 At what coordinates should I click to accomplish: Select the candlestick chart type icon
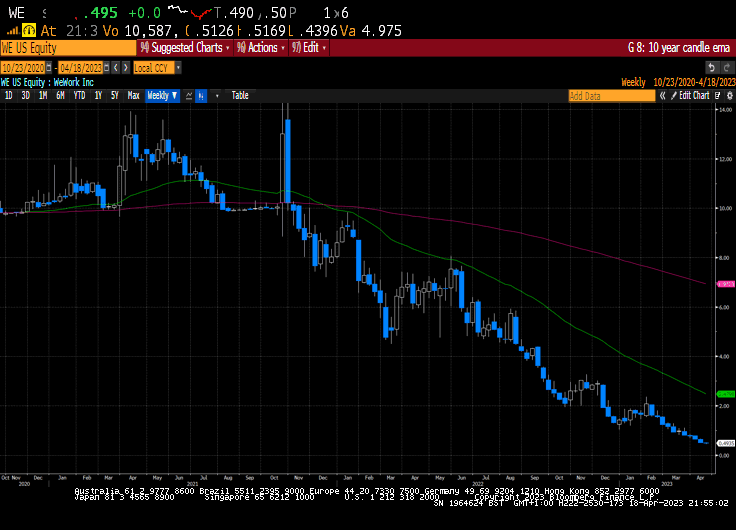coord(201,96)
